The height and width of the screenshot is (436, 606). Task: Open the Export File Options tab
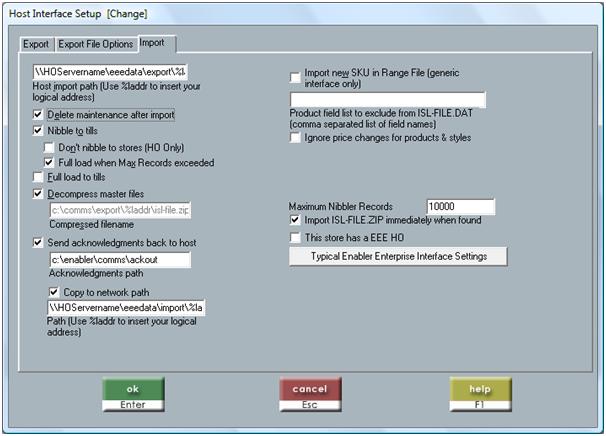click(95, 44)
